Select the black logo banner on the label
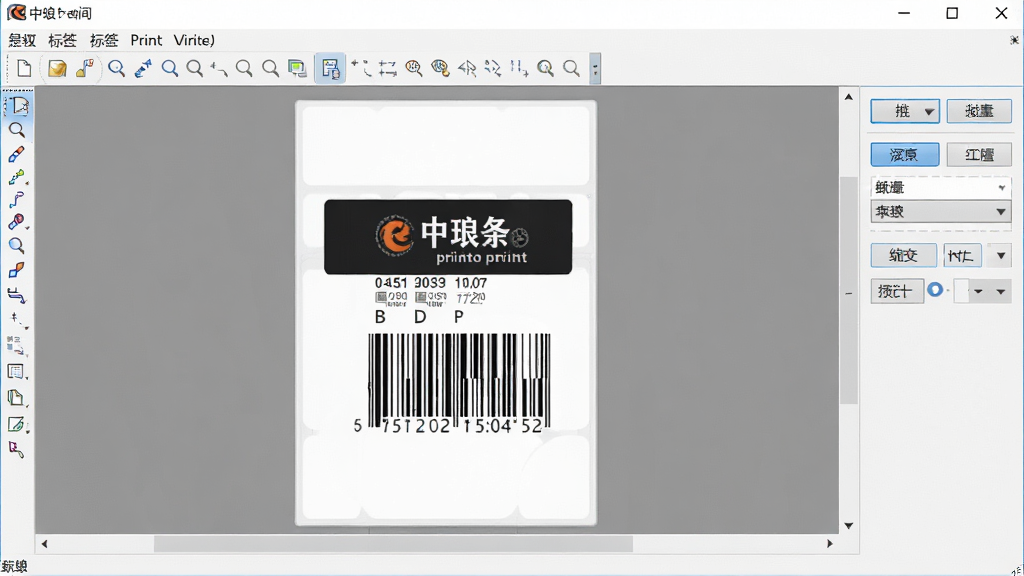The width and height of the screenshot is (1024, 576). (448, 236)
